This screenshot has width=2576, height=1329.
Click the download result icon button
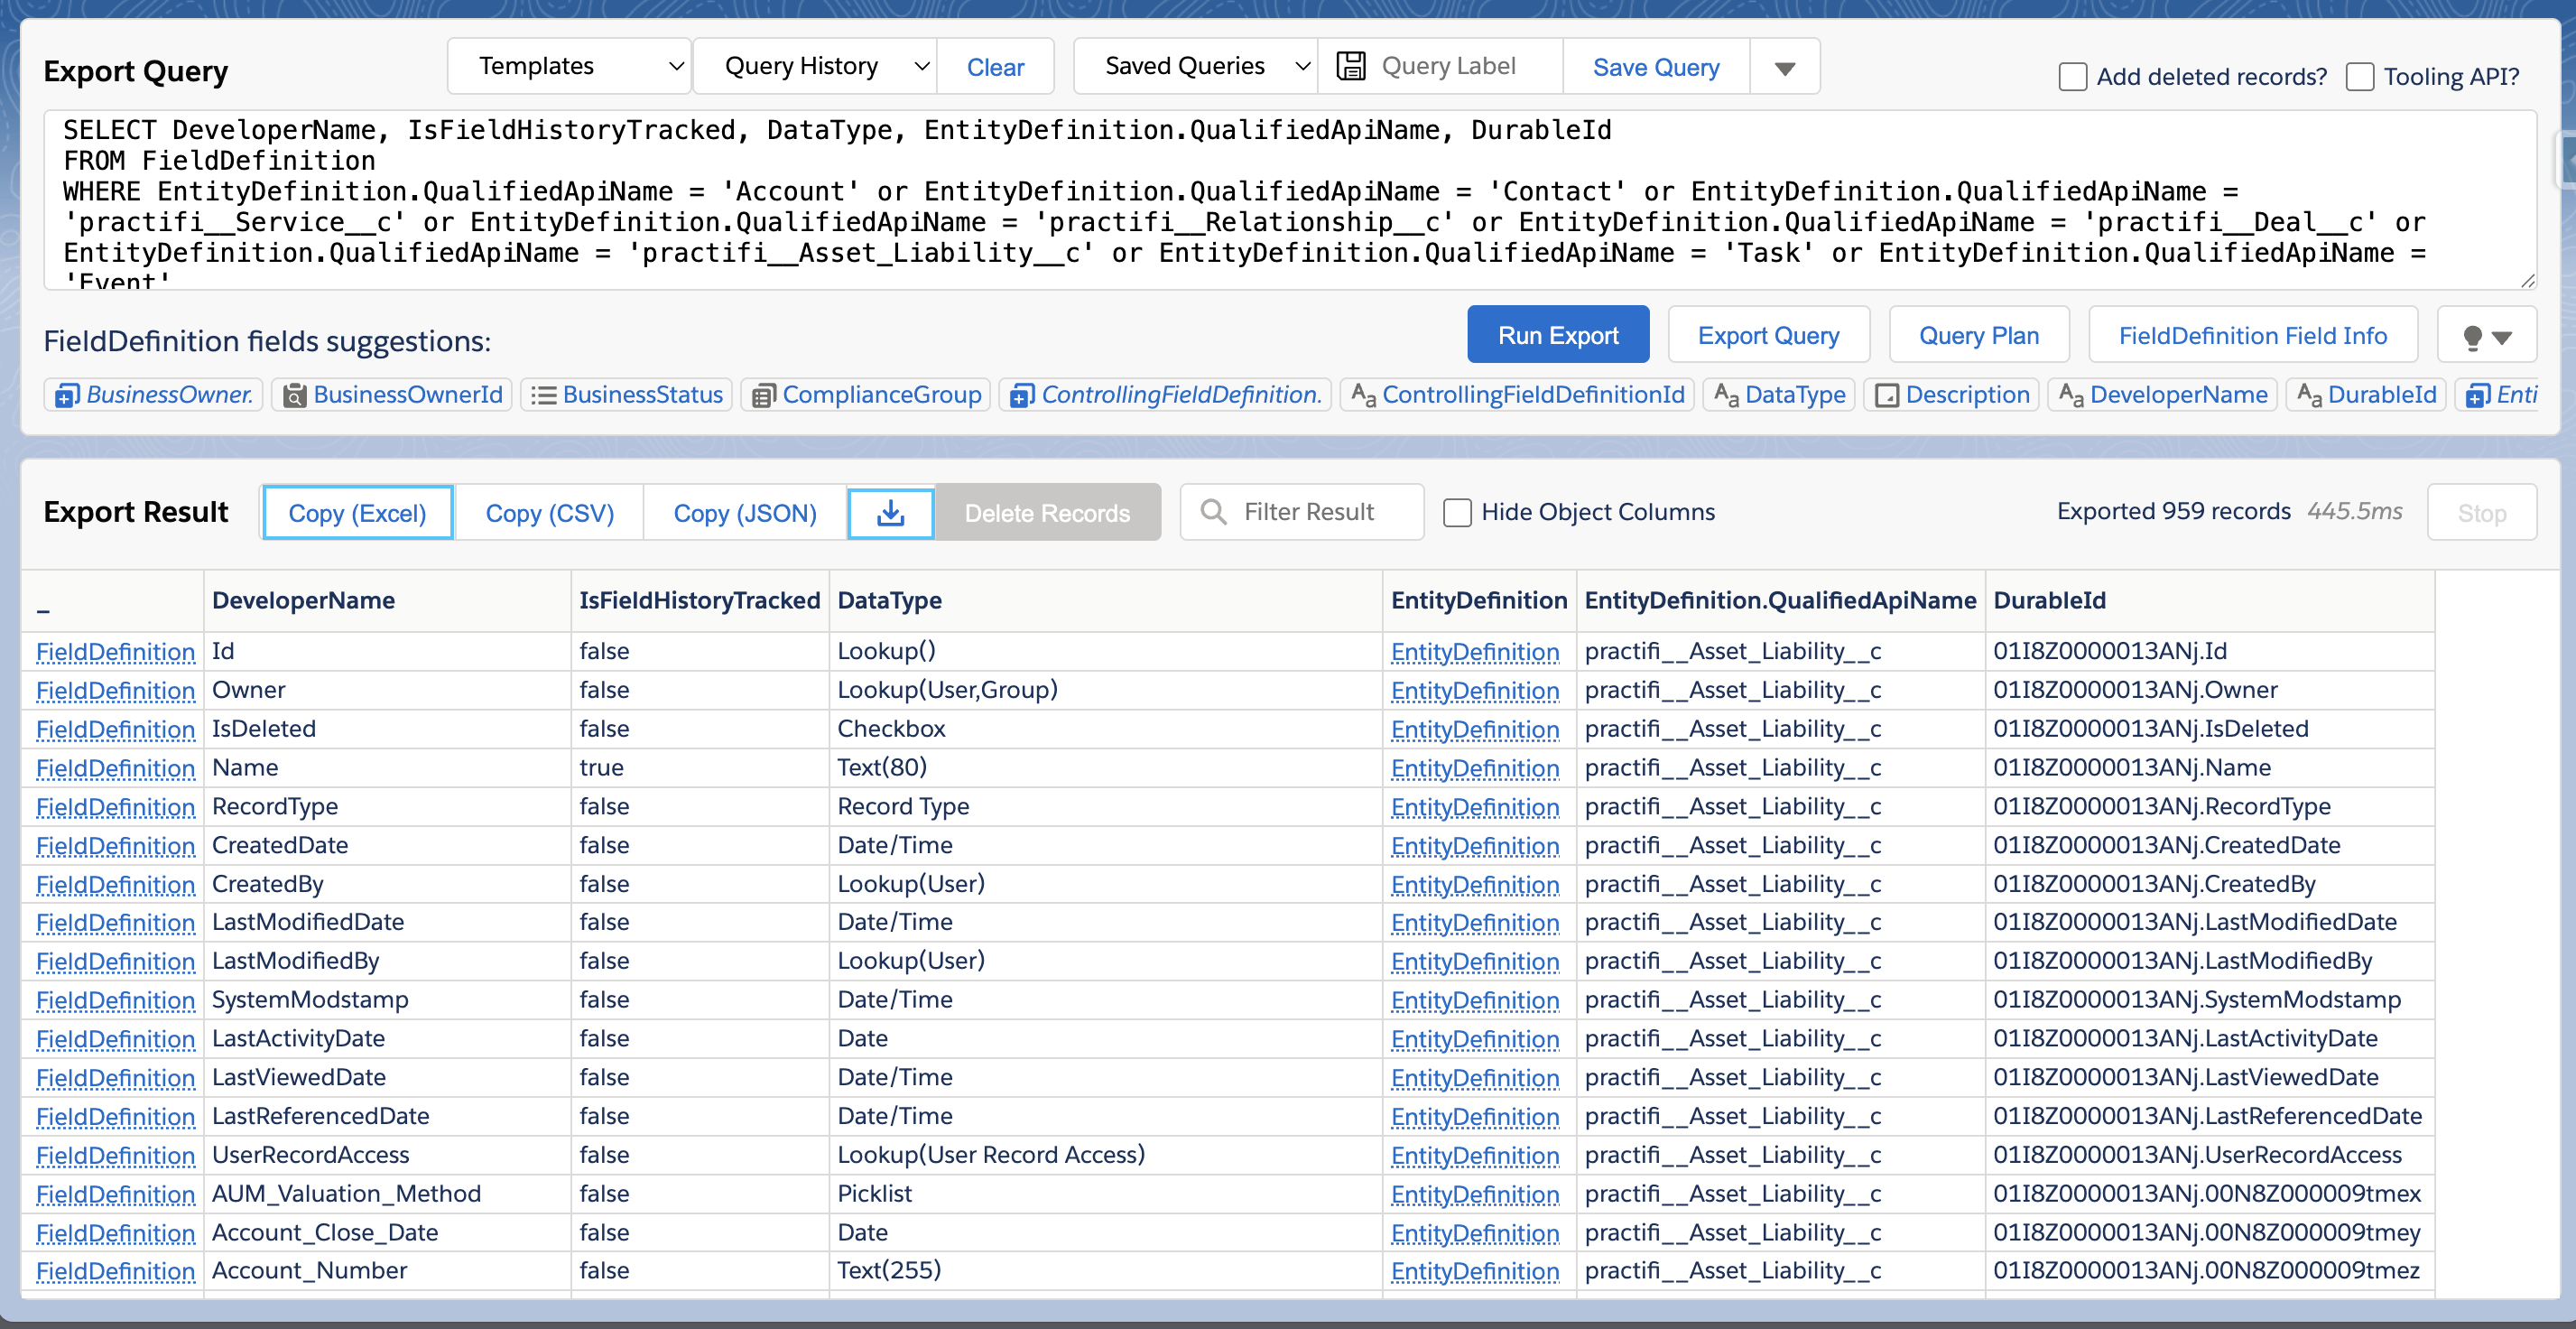point(890,513)
